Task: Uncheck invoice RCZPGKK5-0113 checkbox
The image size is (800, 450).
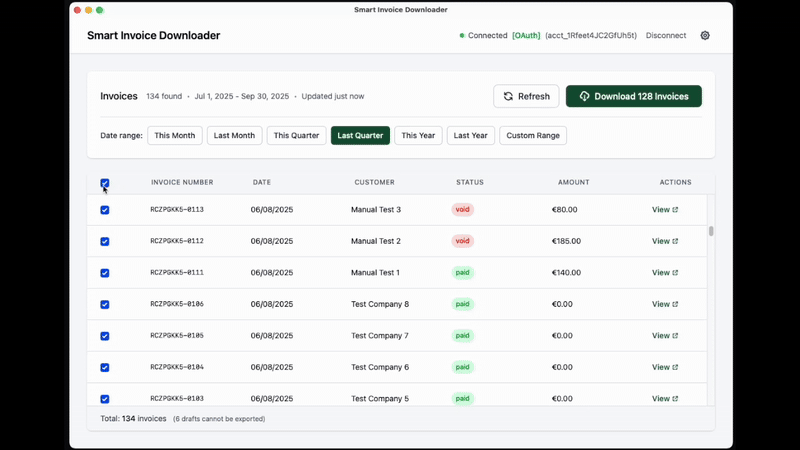Action: pyautogui.click(x=105, y=210)
